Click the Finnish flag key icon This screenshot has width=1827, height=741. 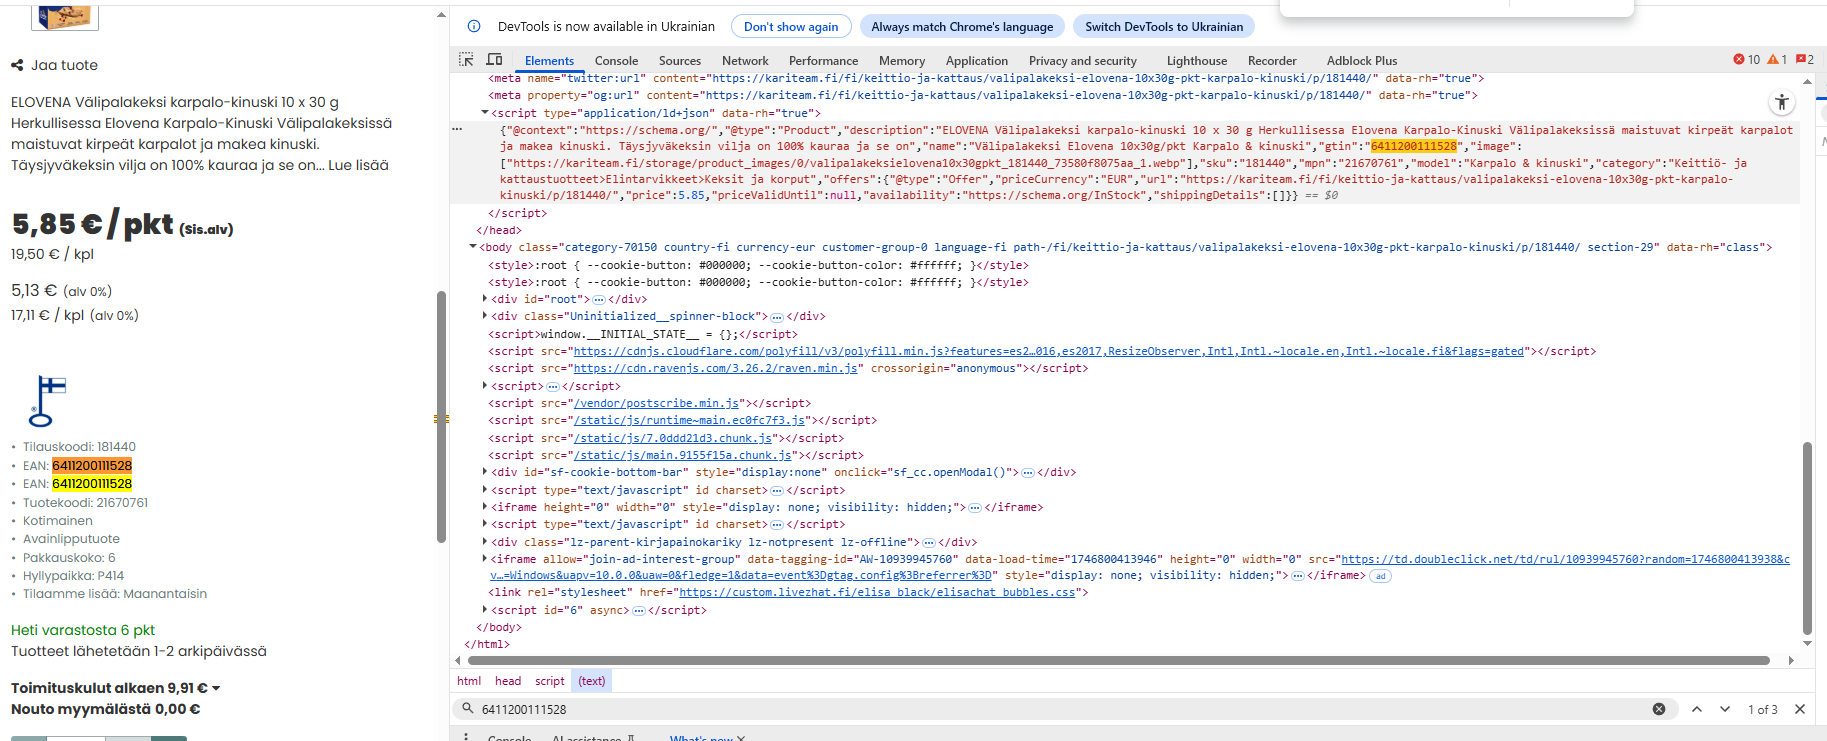pyautogui.click(x=47, y=401)
